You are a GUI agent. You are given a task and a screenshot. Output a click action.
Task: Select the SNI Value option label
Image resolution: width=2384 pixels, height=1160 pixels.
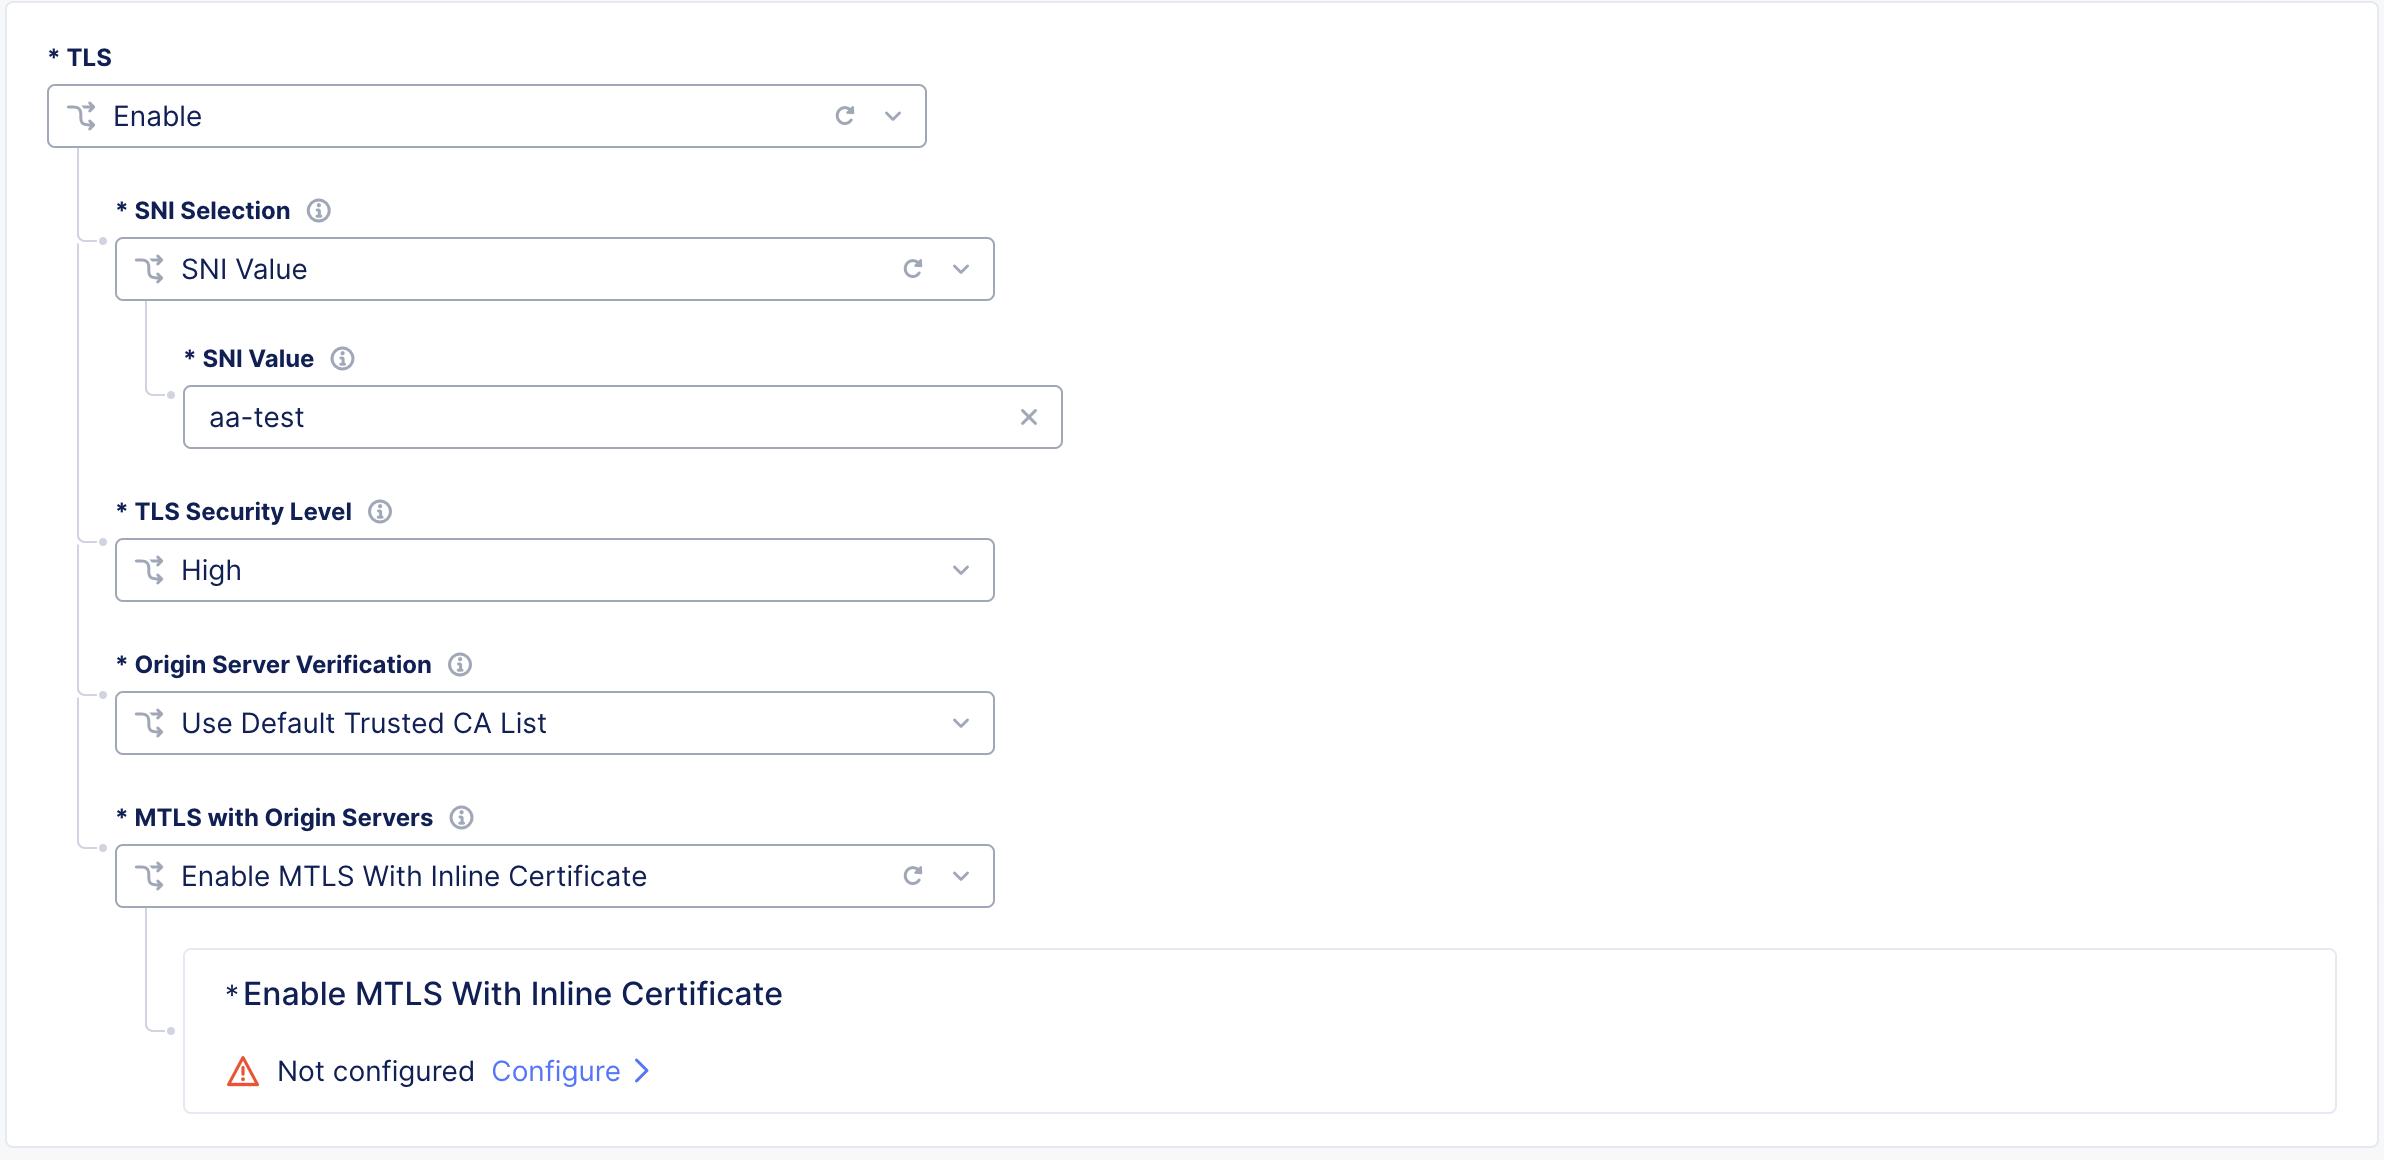click(x=243, y=268)
